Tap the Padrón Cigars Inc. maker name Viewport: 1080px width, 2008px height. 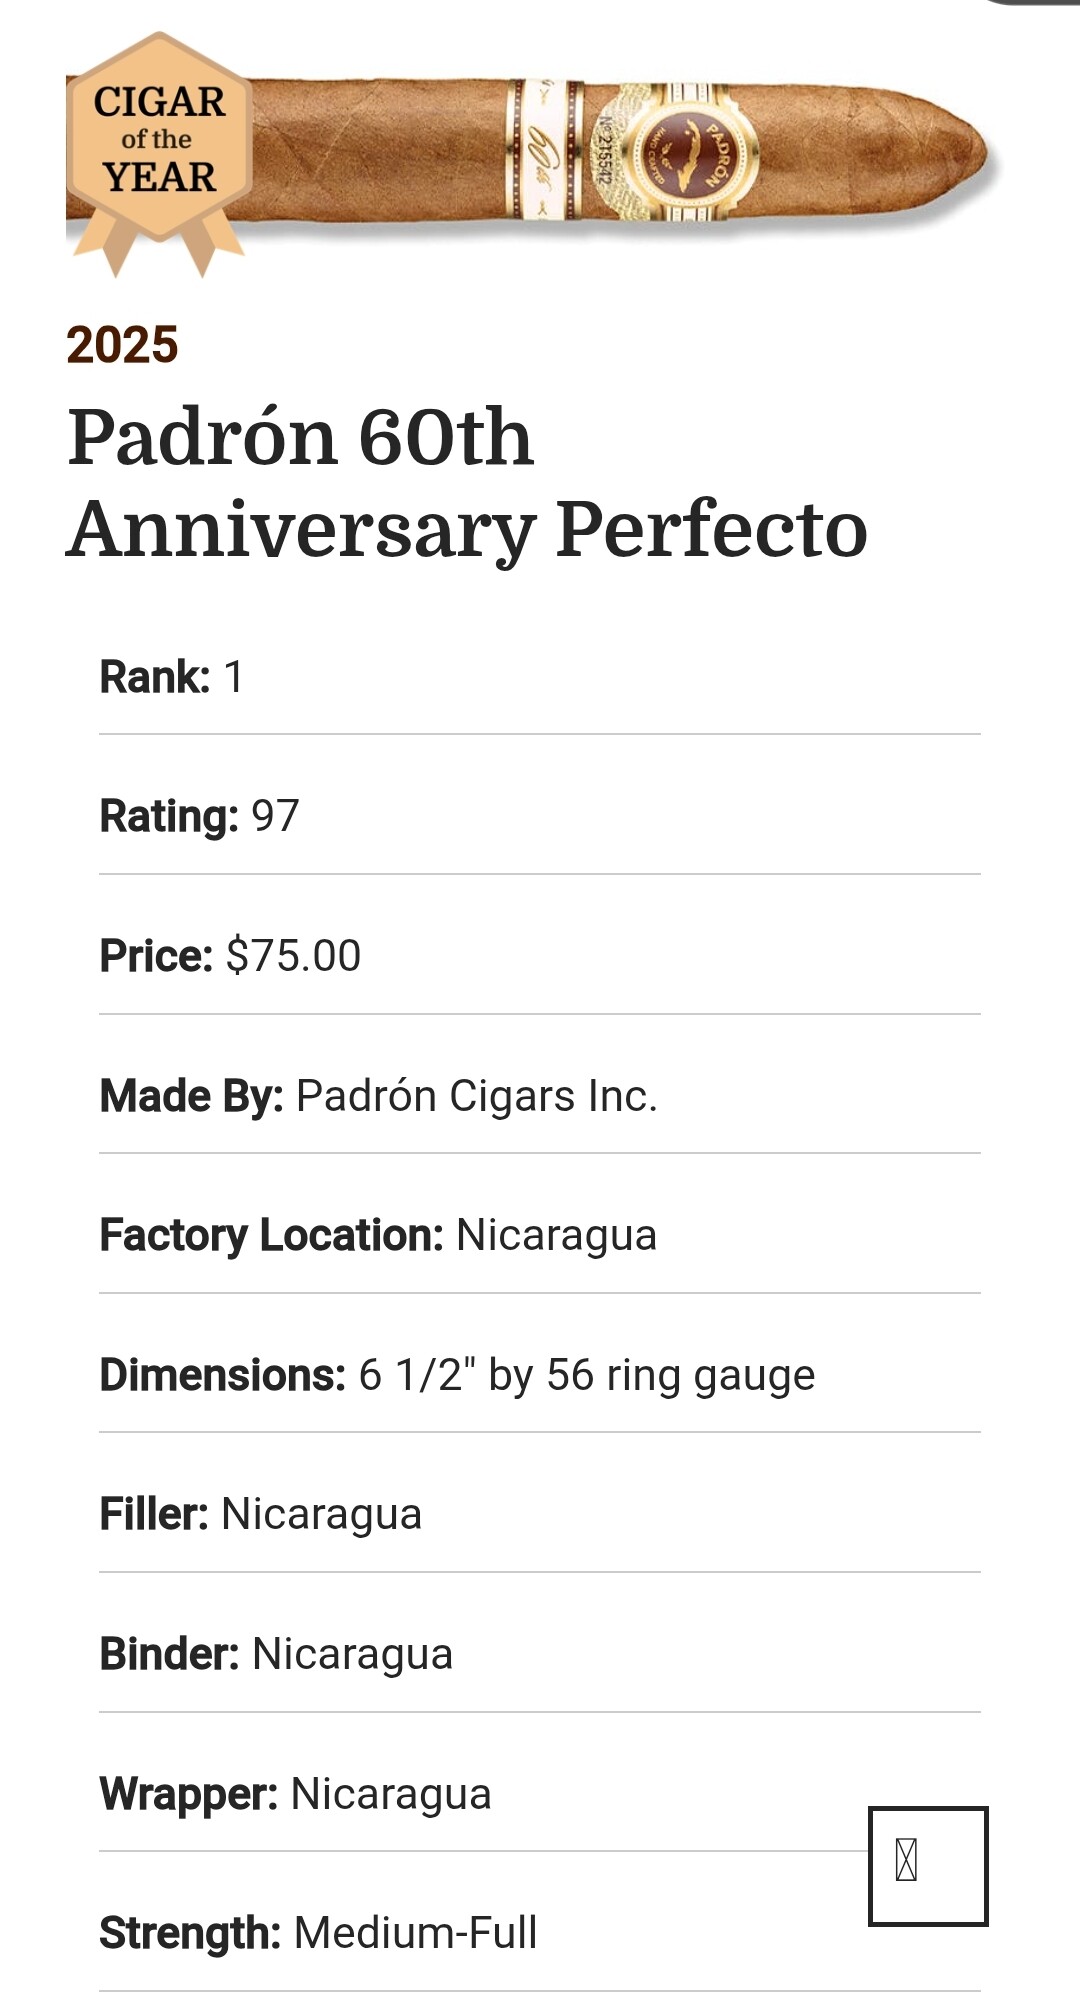point(477,1096)
